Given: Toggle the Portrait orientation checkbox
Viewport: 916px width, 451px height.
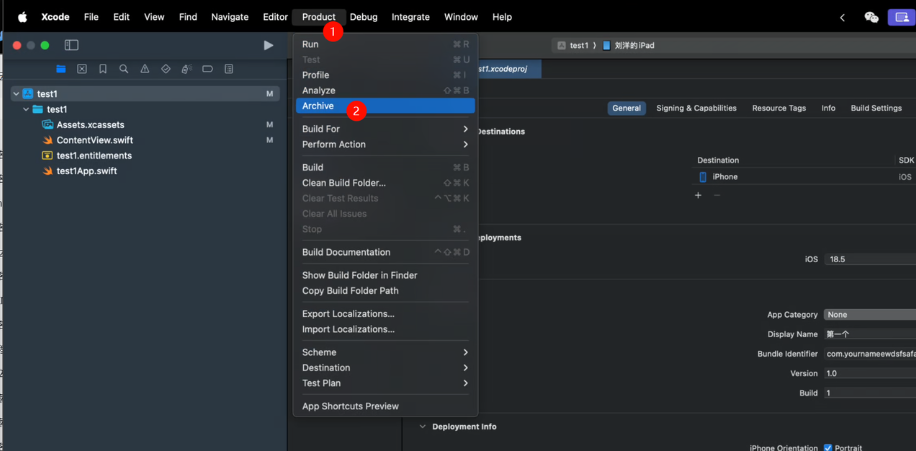Looking at the screenshot, I should [828, 447].
